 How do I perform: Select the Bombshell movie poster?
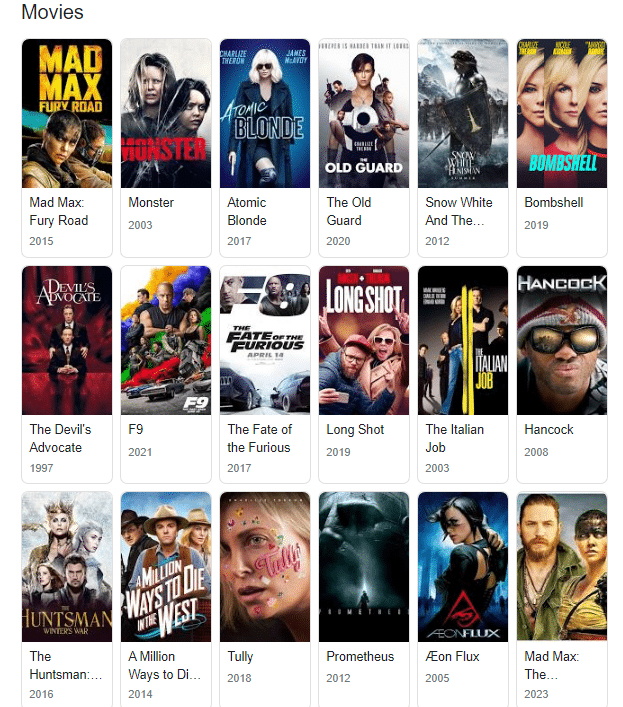pyautogui.click(x=562, y=113)
